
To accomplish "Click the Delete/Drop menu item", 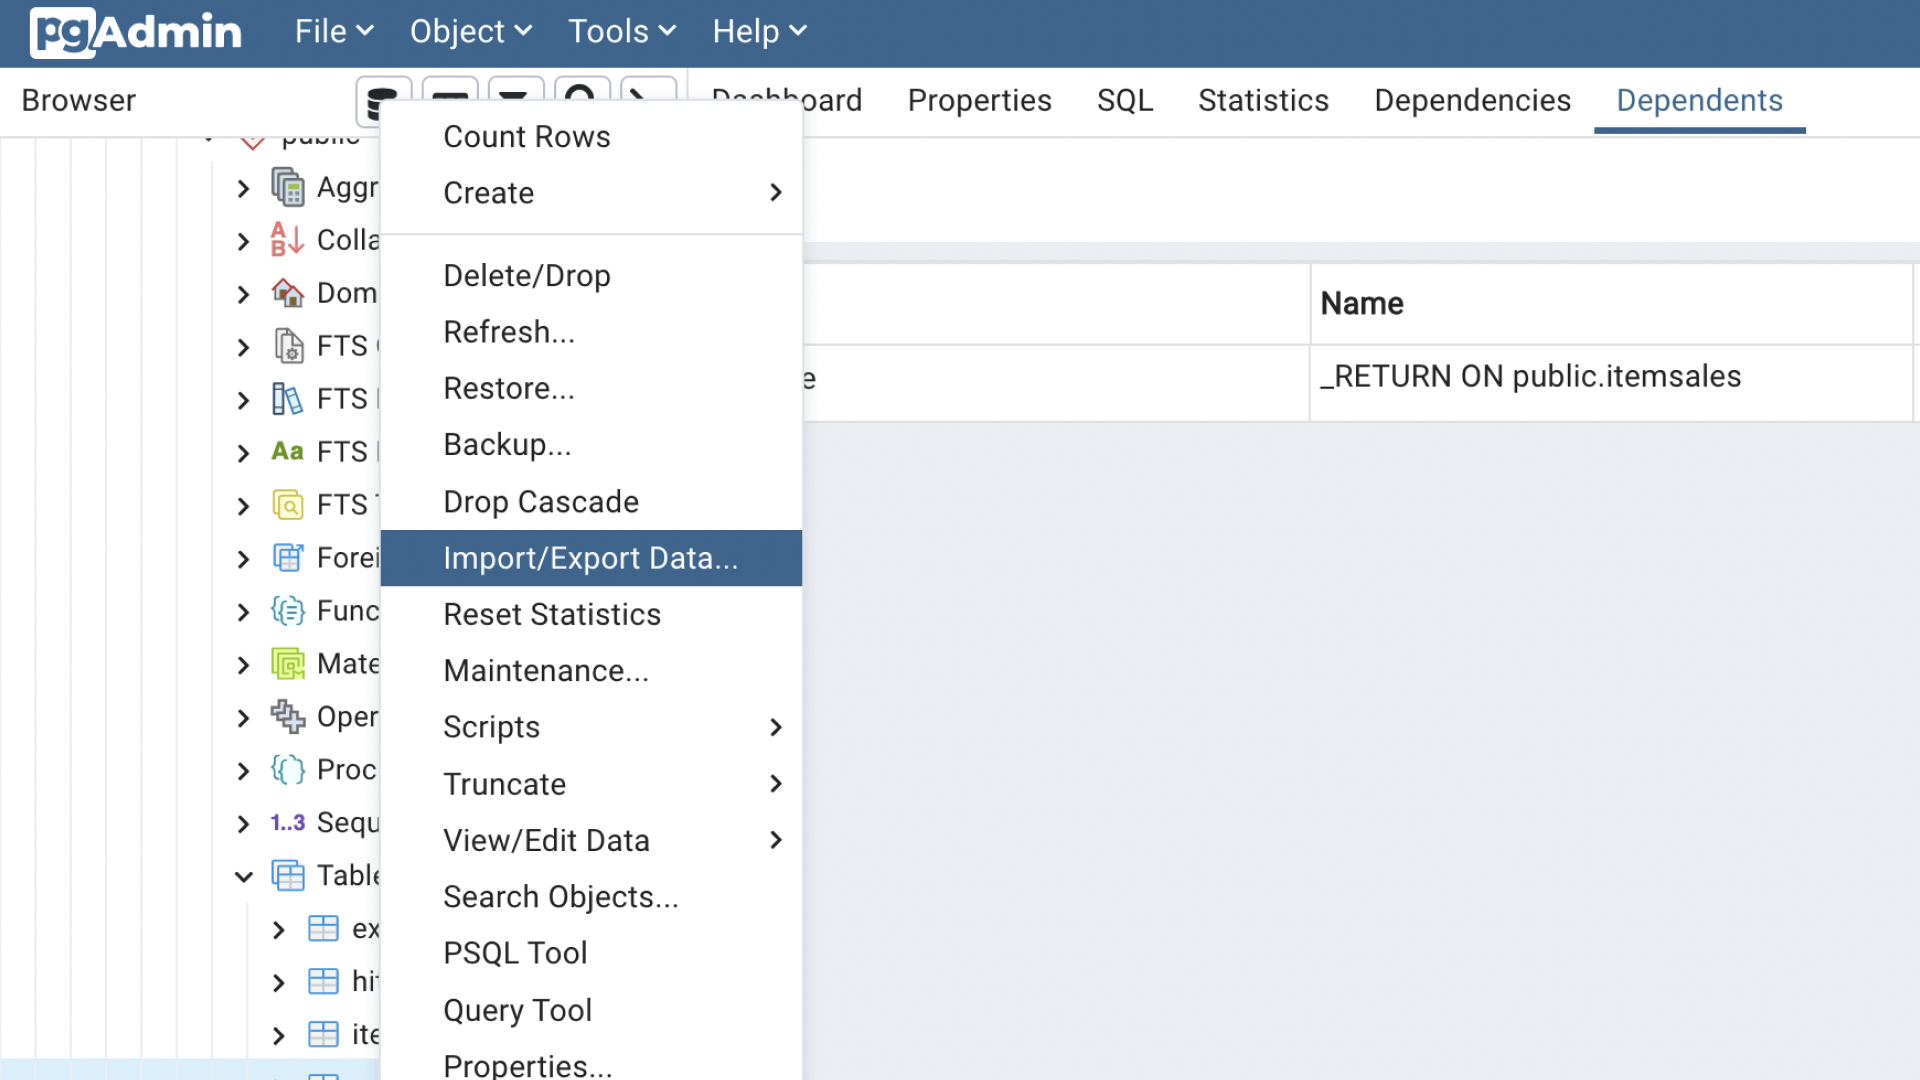I will tap(526, 274).
